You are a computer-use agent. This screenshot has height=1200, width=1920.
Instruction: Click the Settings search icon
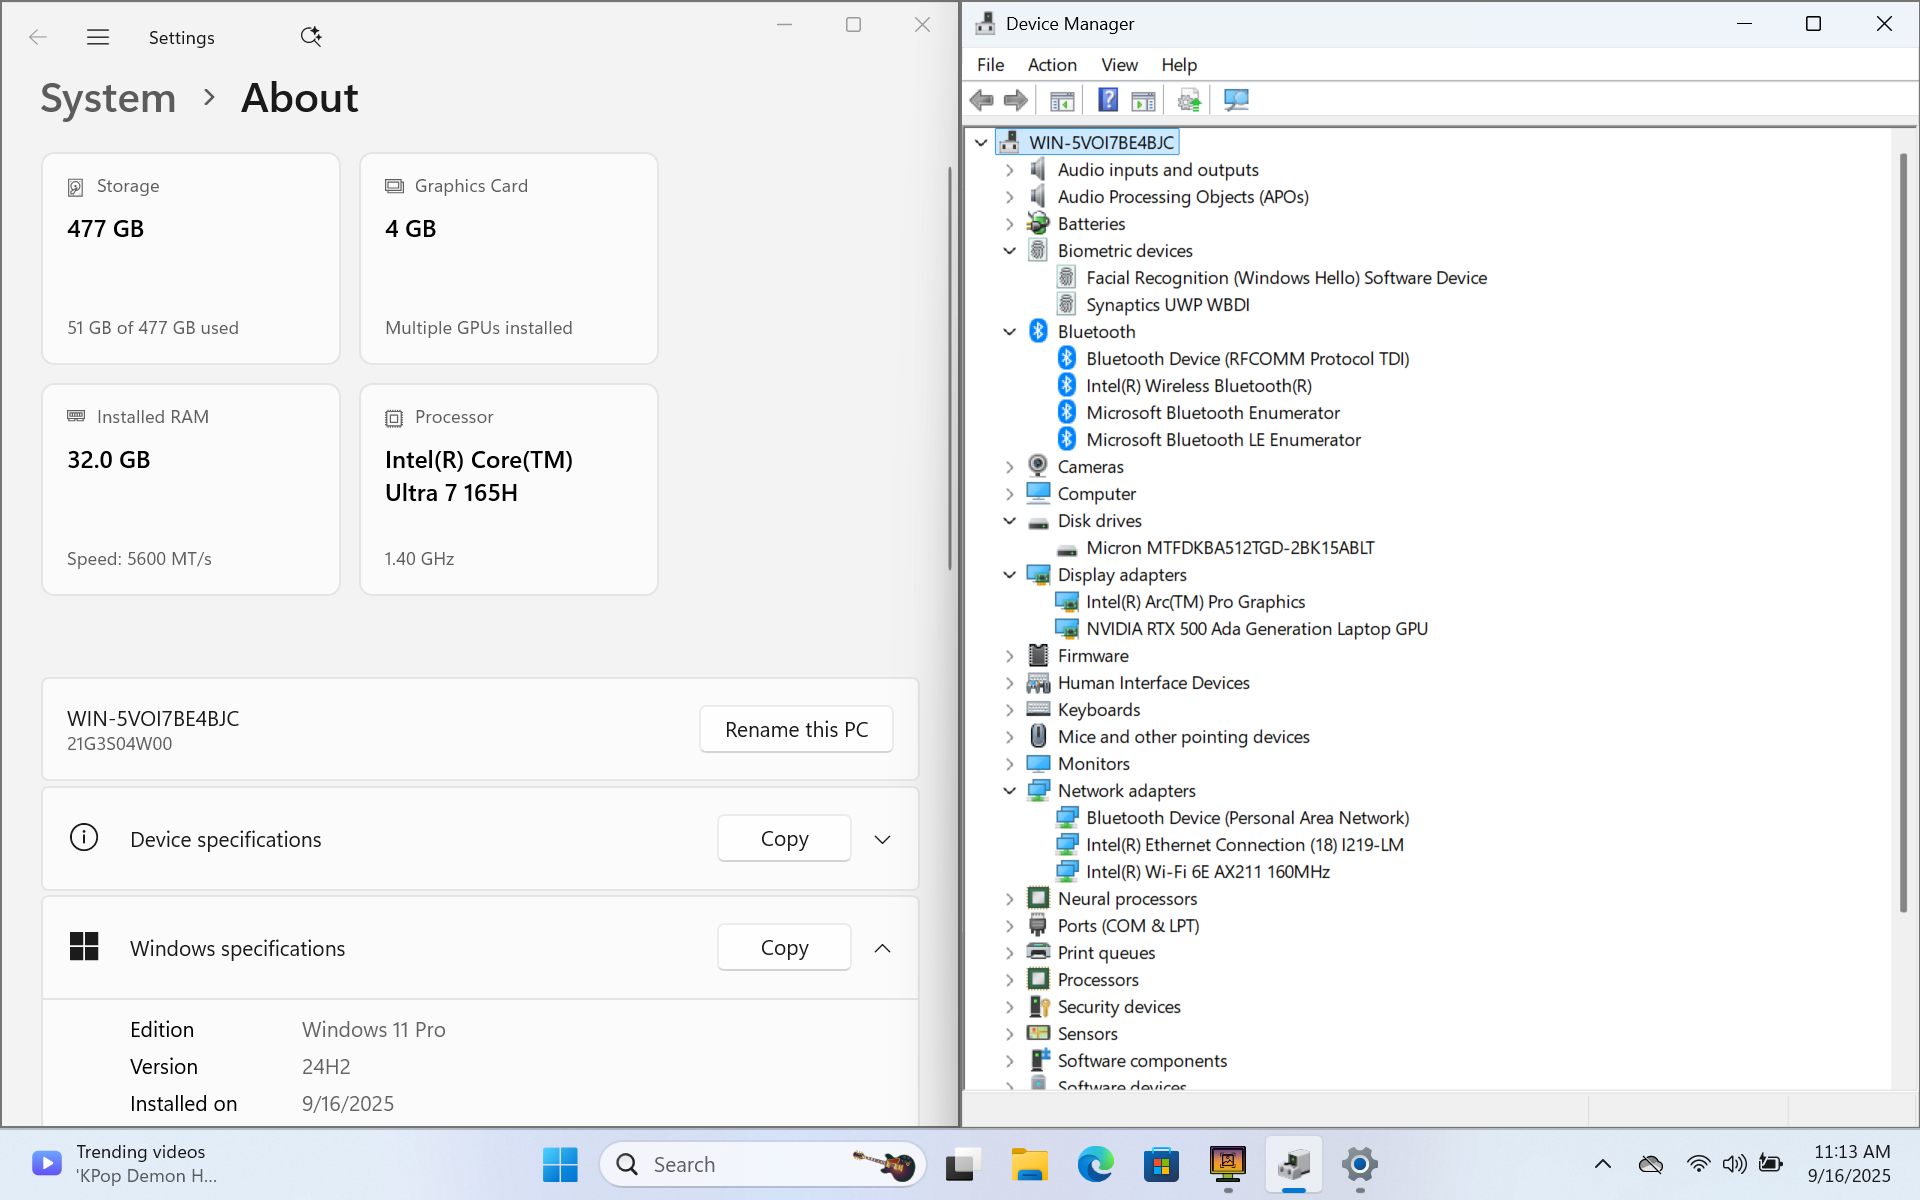pos(311,37)
